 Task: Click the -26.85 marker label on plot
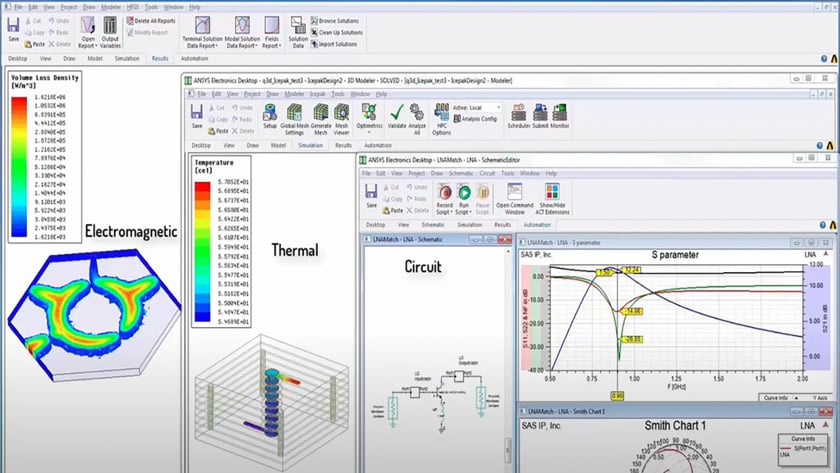click(x=632, y=339)
